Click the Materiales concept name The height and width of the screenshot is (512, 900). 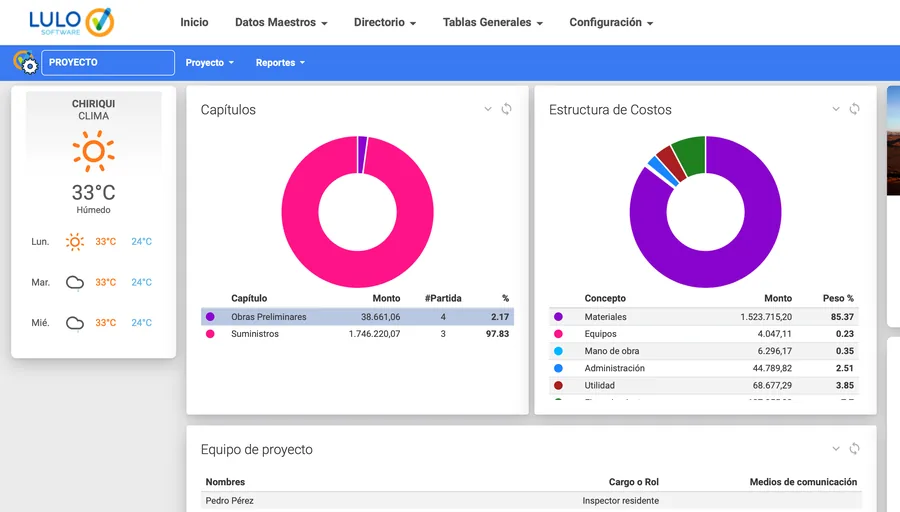(x=606, y=317)
